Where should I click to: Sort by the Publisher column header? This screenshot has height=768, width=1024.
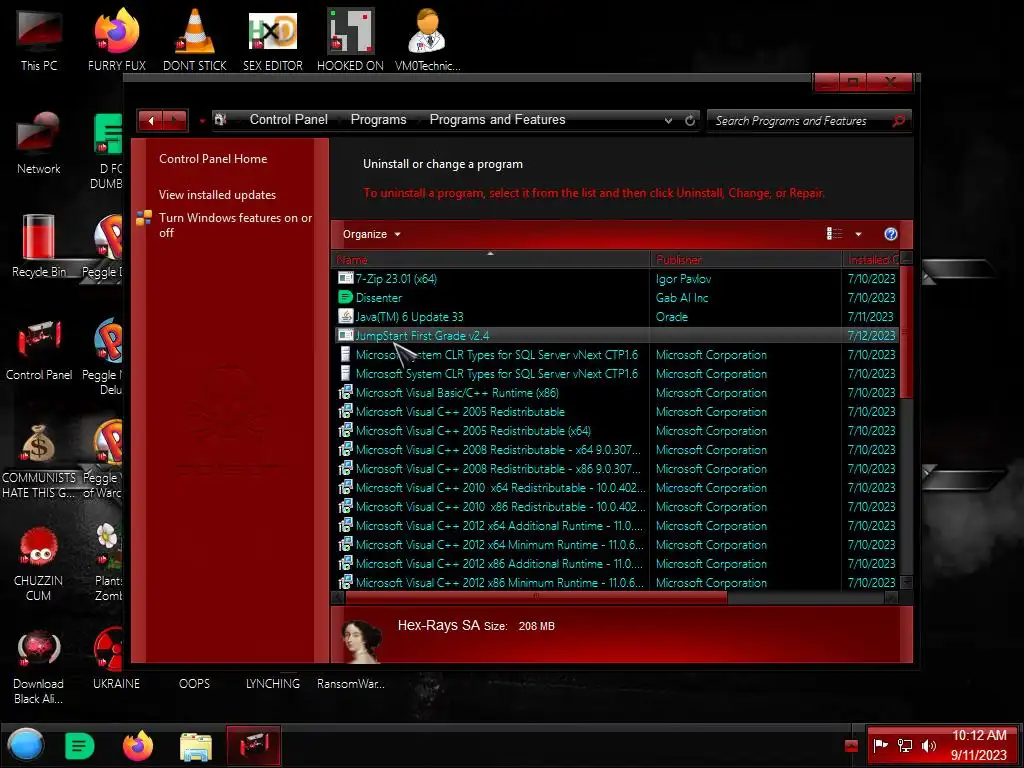(746, 259)
